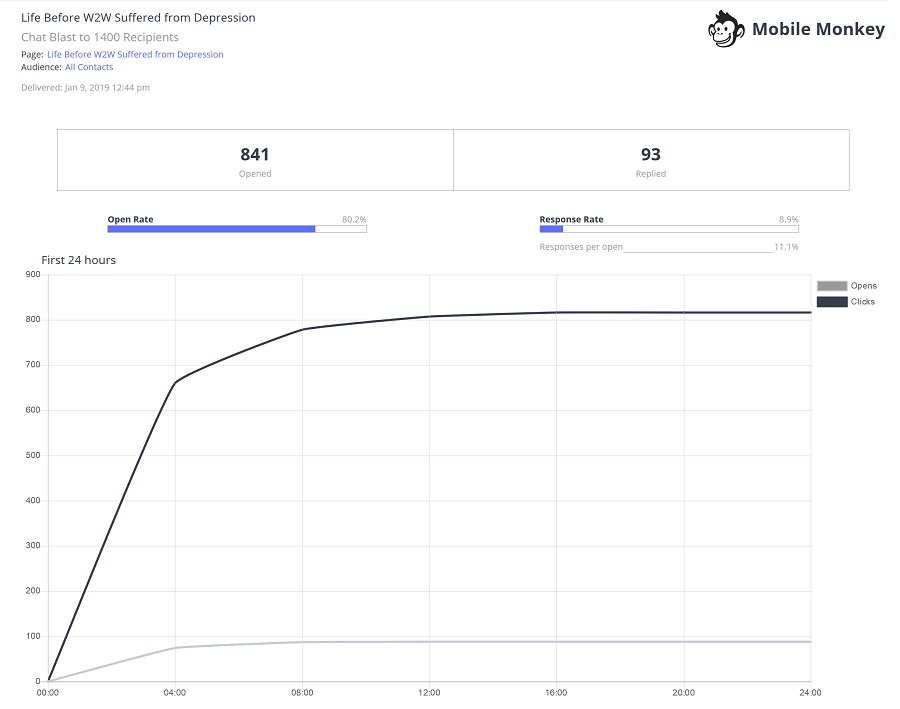Toggle the Opens legend swatch
Screen dimensions: 900x709
(x=831, y=286)
